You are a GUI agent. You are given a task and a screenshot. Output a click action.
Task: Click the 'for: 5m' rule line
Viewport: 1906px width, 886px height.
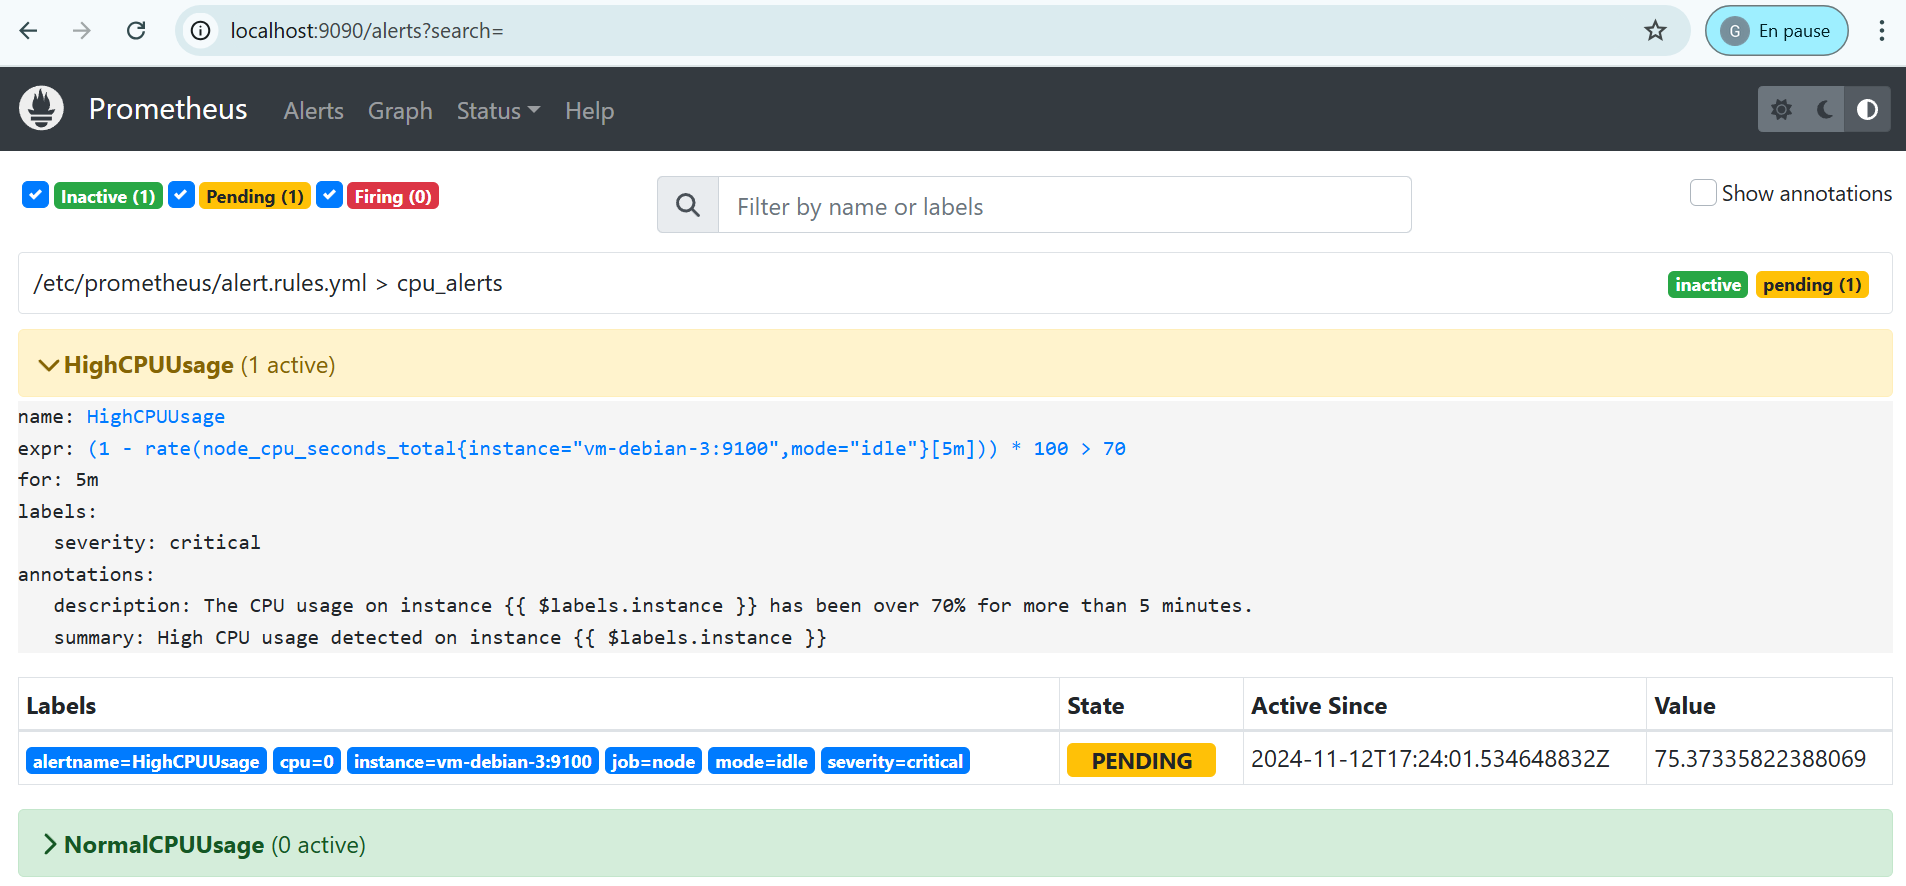[x=58, y=480]
